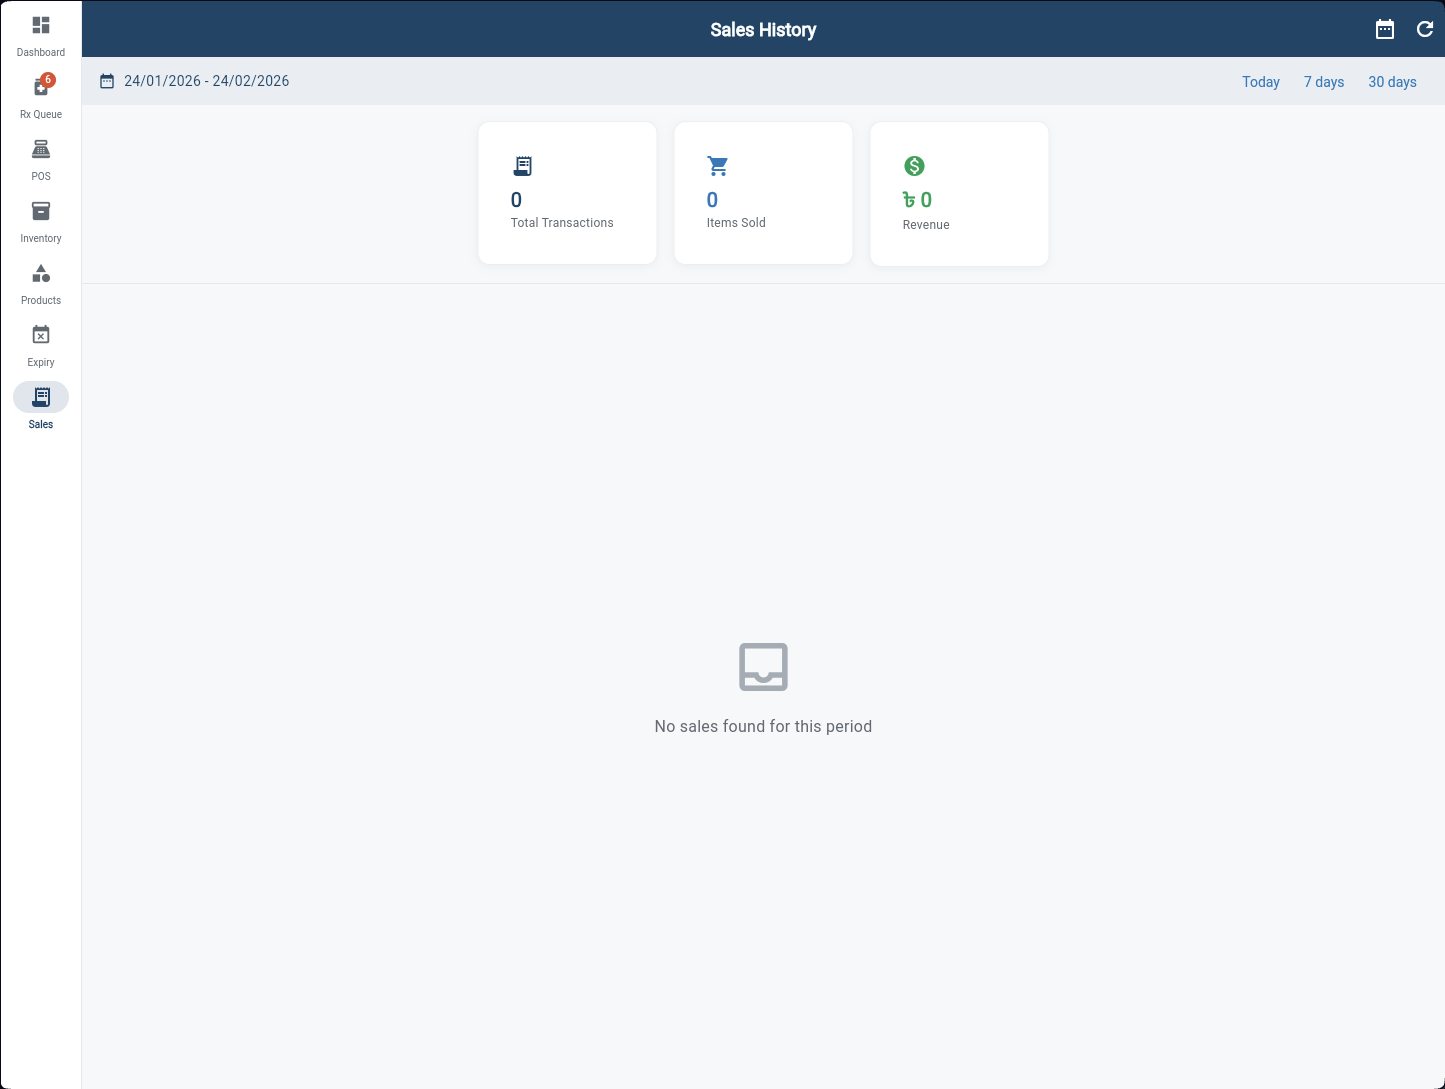Click the small calendar icon beside the date range
The image size is (1445, 1089).
(x=107, y=81)
